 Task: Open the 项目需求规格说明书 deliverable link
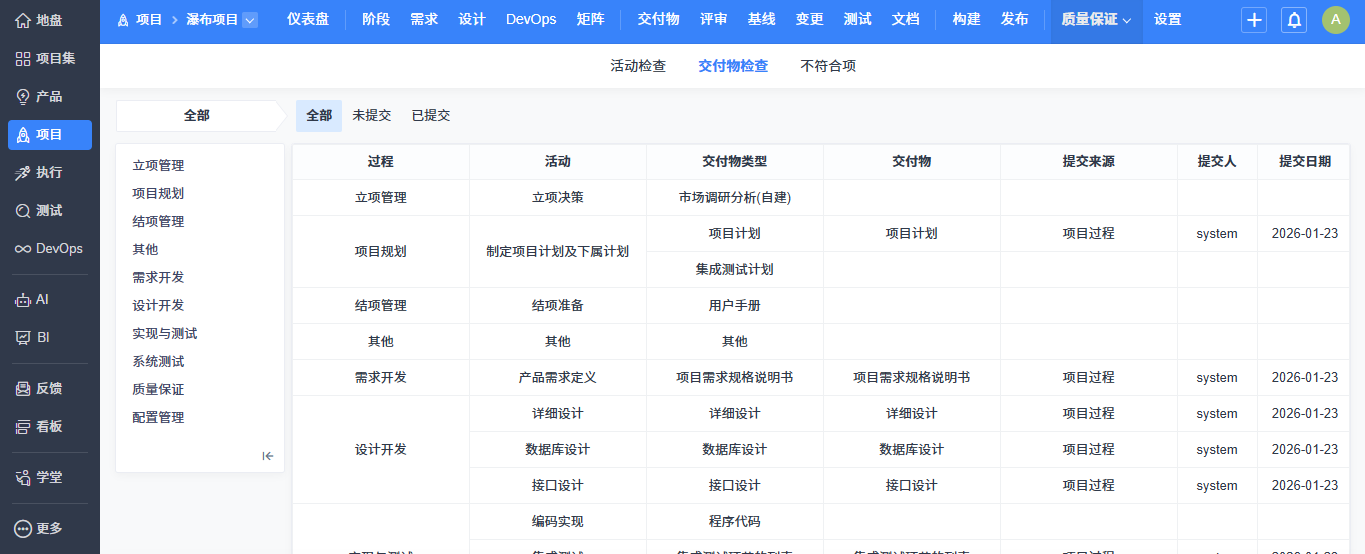(x=911, y=377)
